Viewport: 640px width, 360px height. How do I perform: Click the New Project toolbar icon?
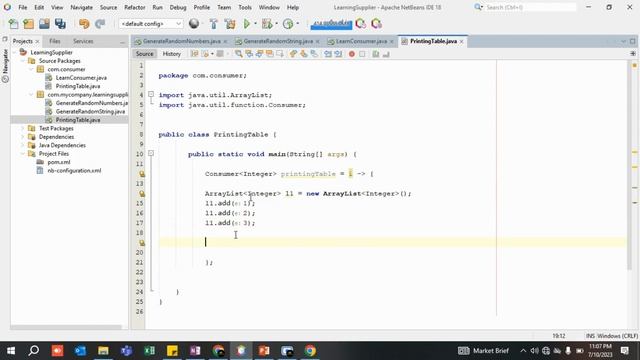pyautogui.click(x=29, y=24)
